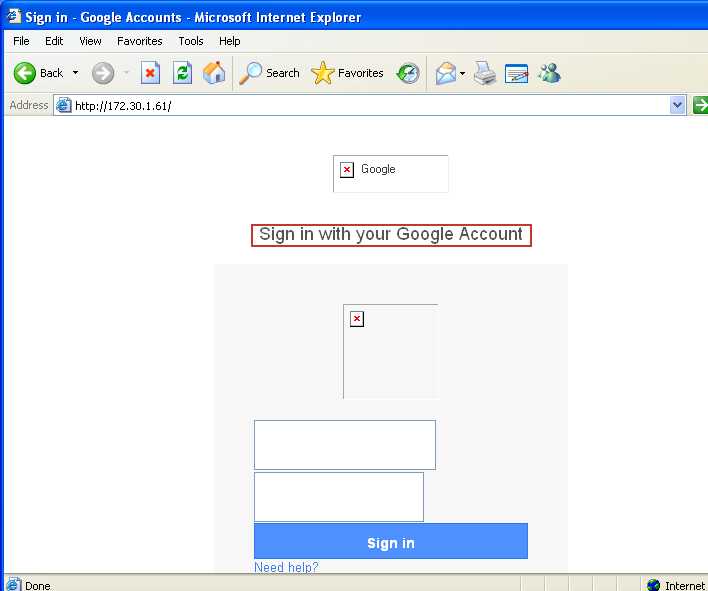Open the Help menu

(x=229, y=41)
